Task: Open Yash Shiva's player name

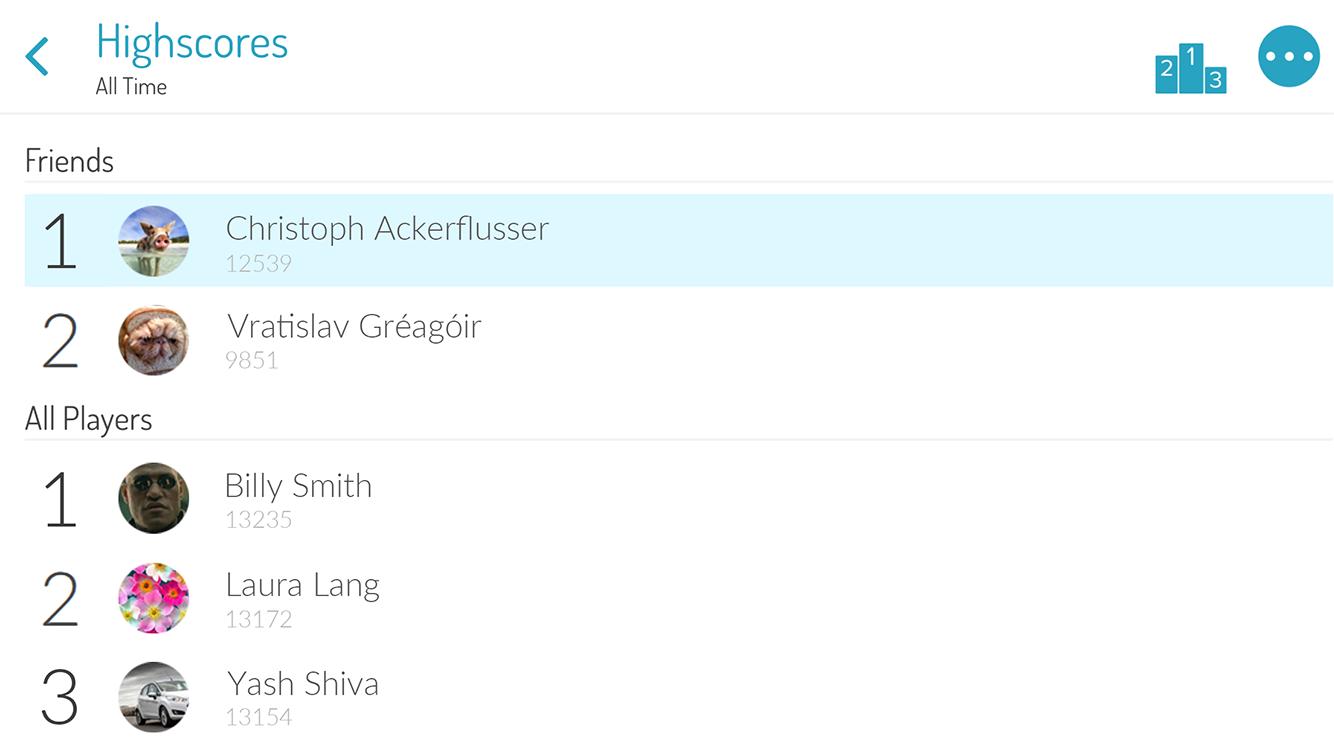Action: [302, 684]
